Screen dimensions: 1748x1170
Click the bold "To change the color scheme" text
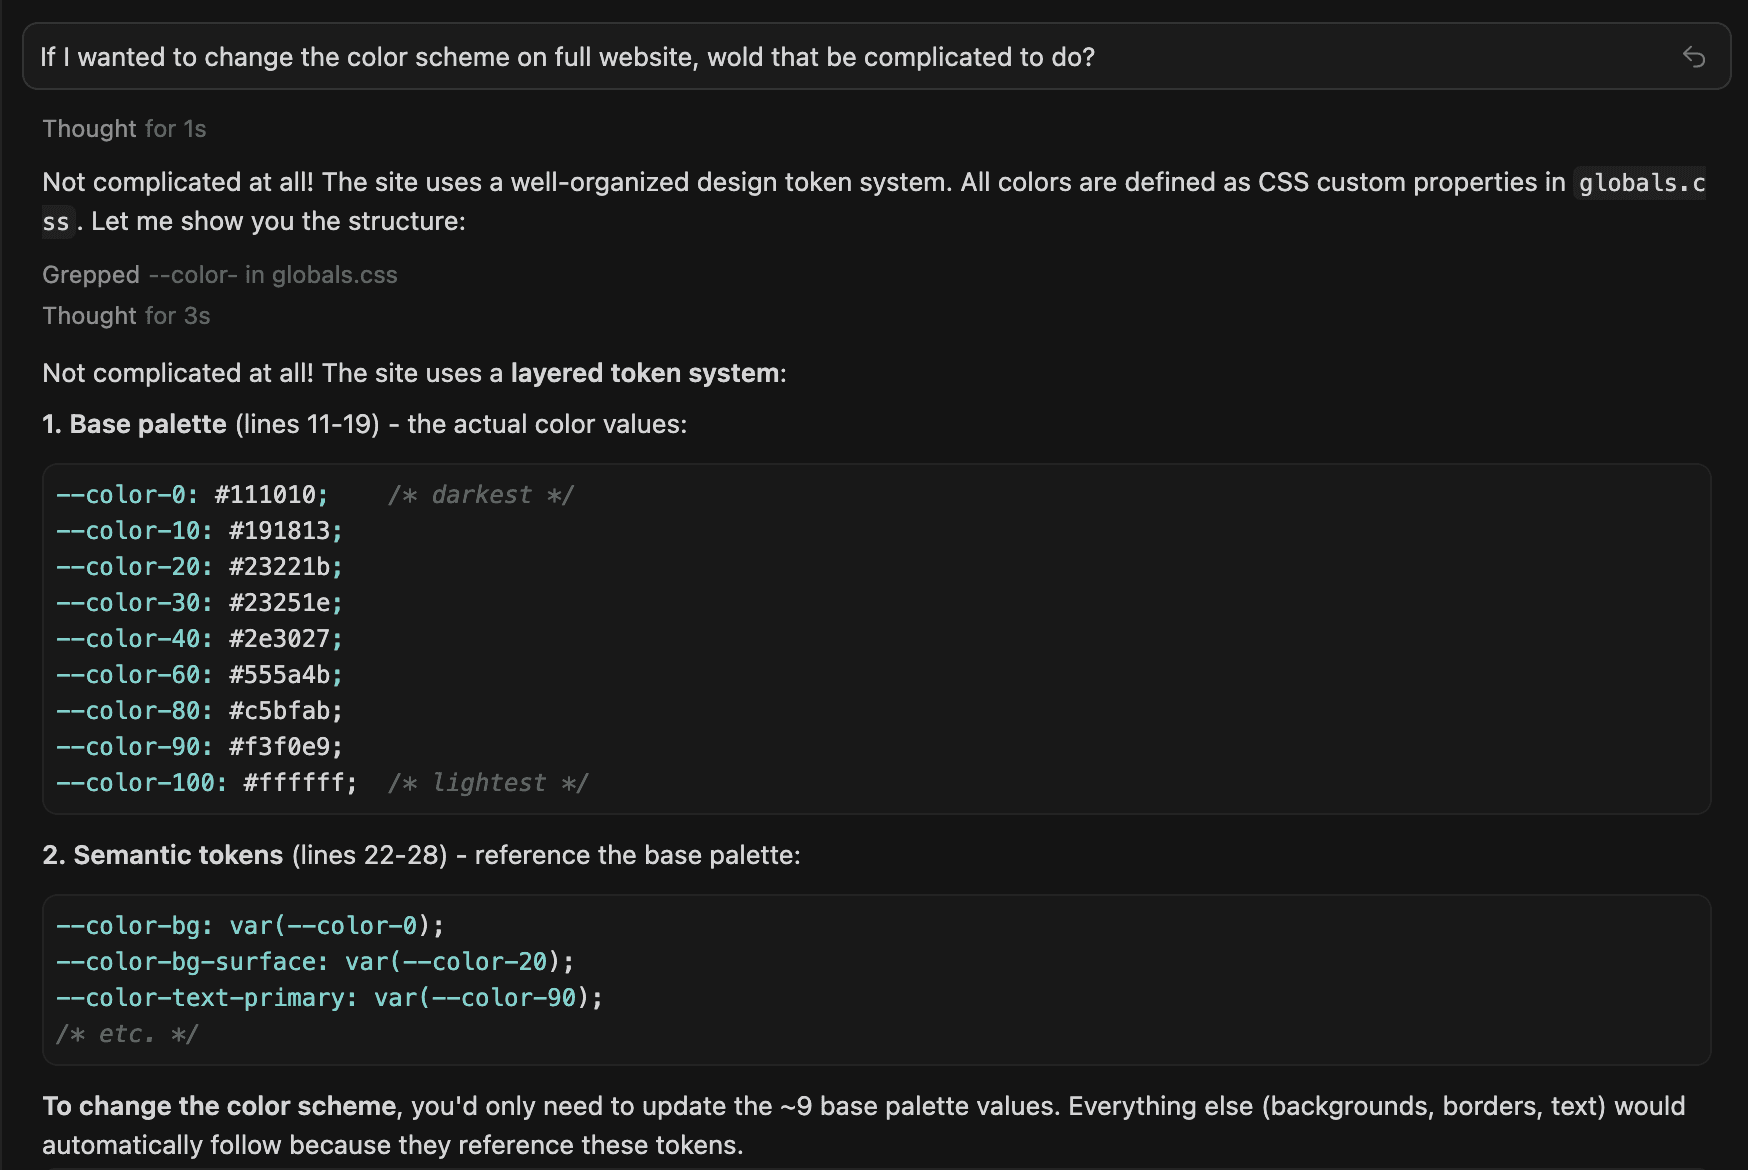[x=220, y=1107]
